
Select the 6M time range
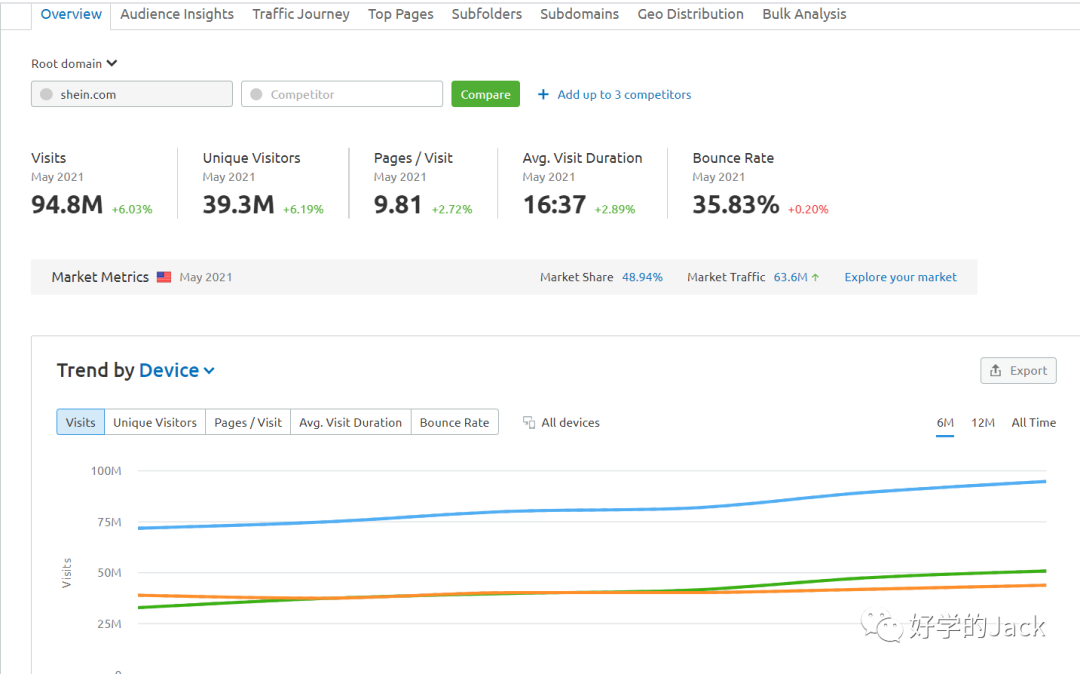coord(945,423)
